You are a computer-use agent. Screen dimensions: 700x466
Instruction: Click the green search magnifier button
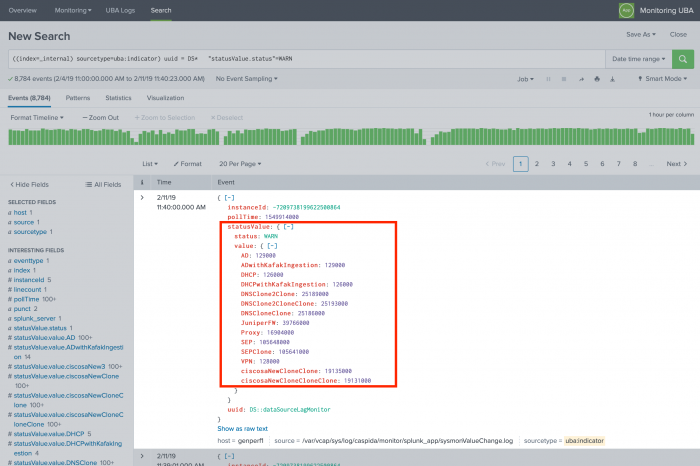tap(683, 59)
